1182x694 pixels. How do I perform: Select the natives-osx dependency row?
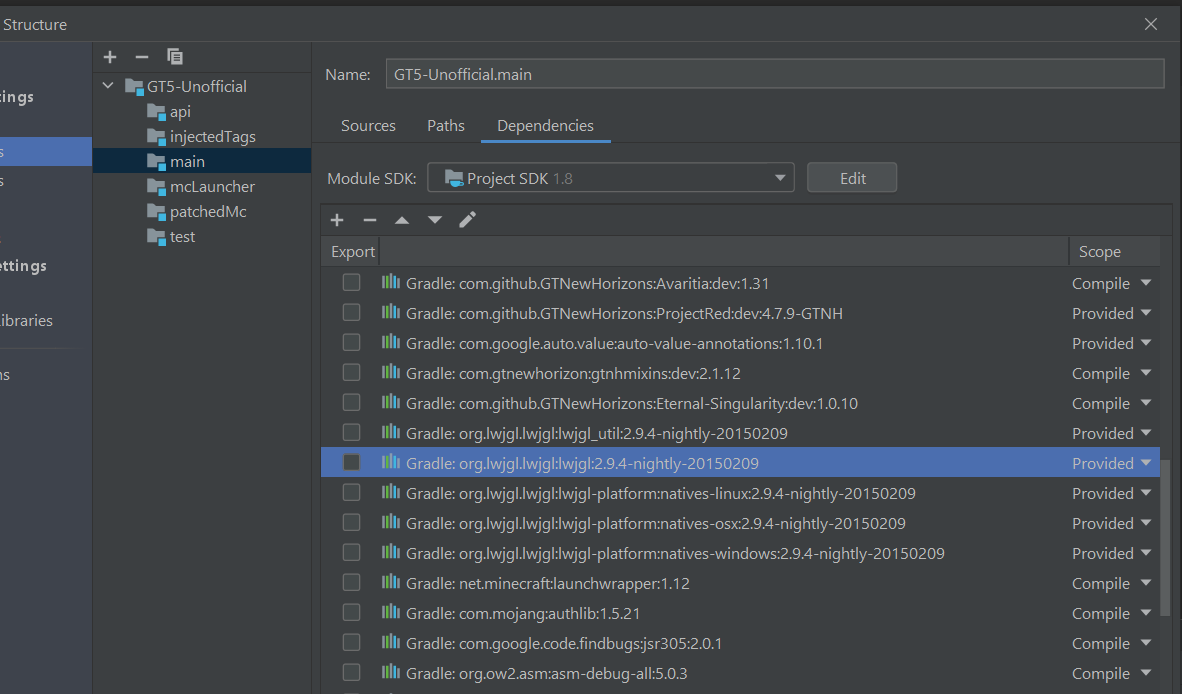point(740,523)
